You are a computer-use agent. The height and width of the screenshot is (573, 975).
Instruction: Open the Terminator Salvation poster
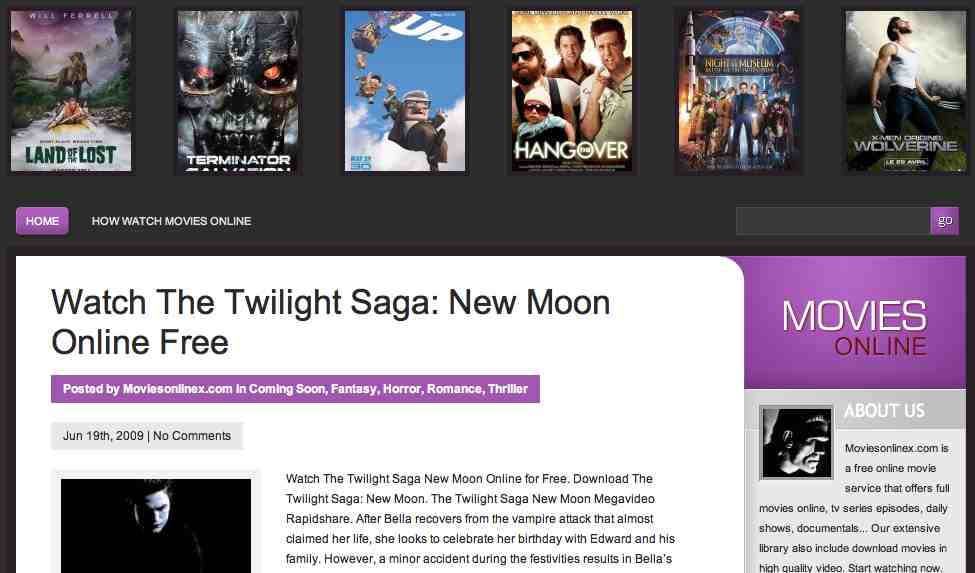click(x=238, y=91)
